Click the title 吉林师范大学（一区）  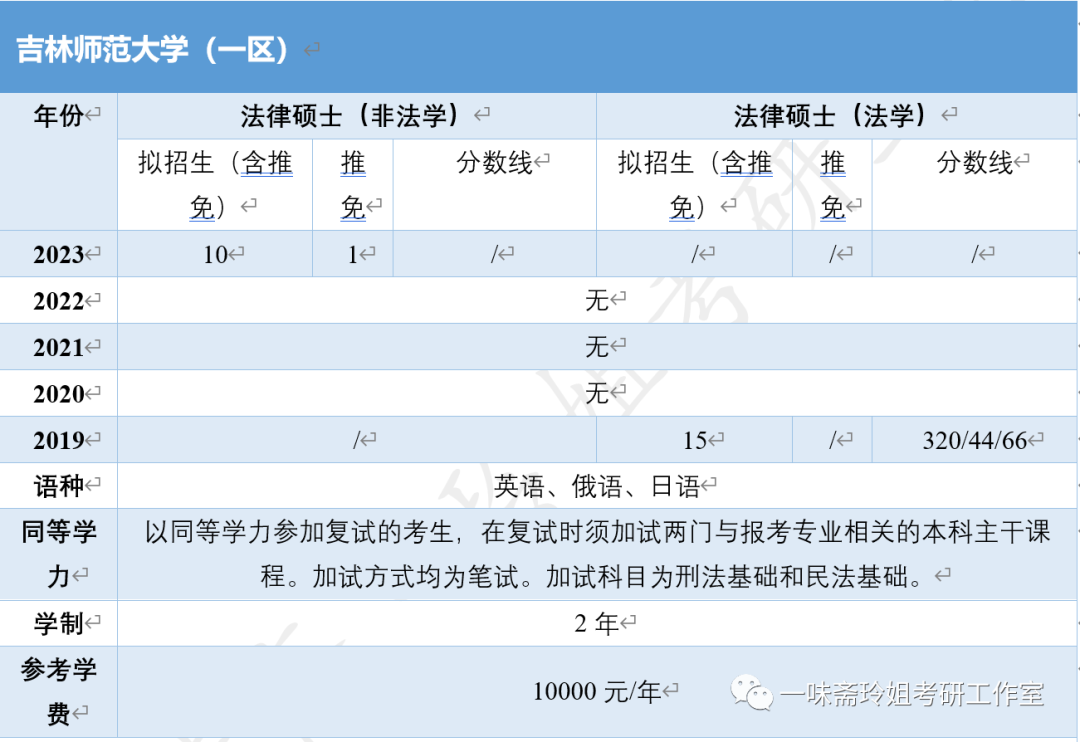pos(152,50)
